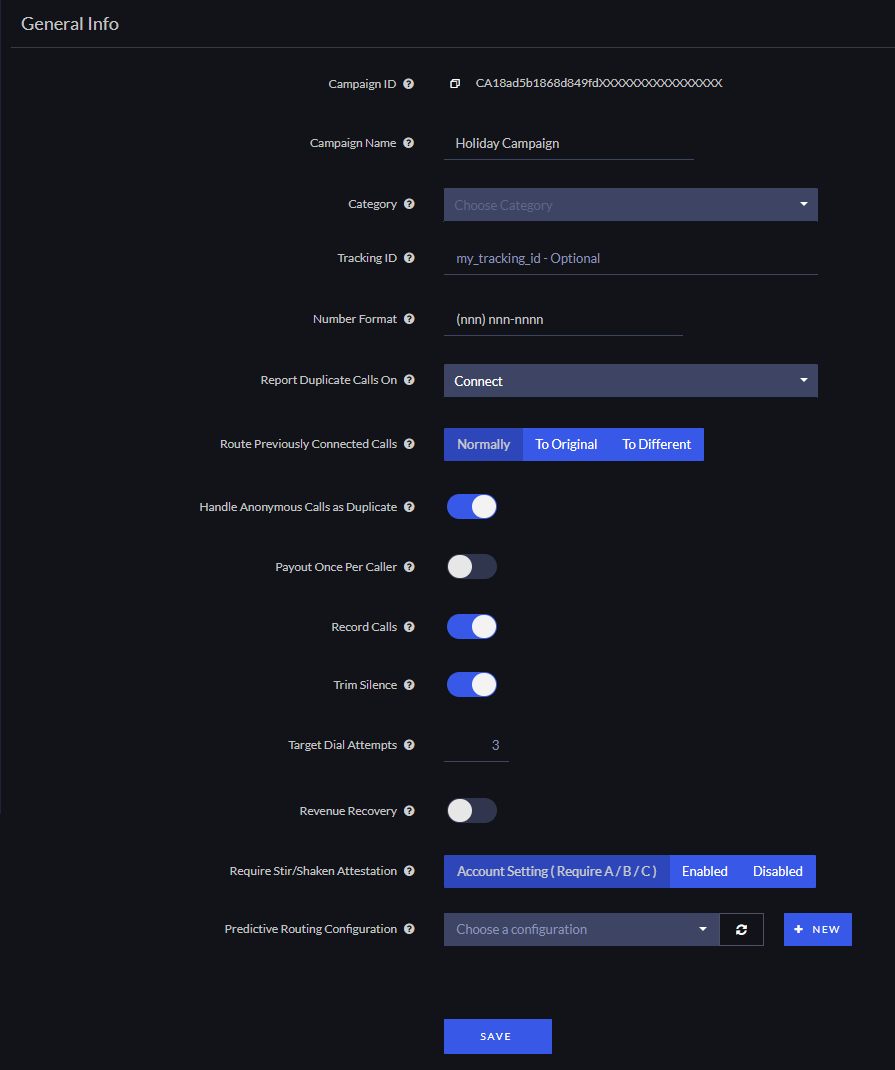Create a new configuration with the NEW button
Screen dimensions: 895x1070
817,929
